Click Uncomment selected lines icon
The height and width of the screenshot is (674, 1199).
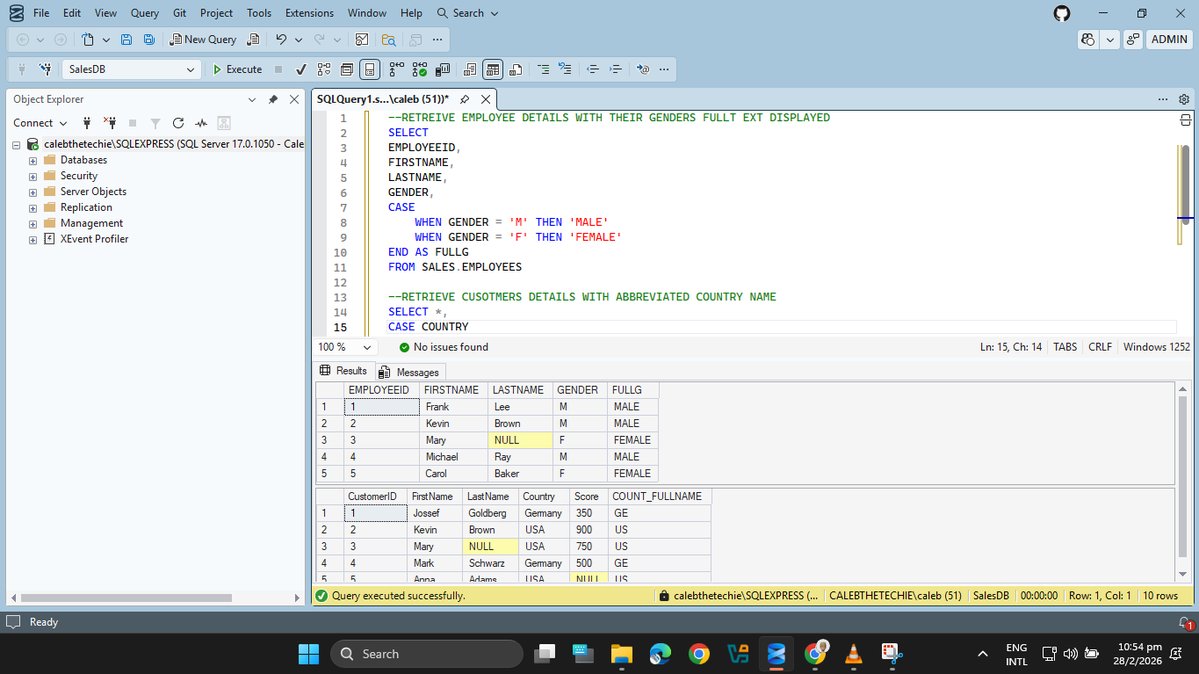point(565,69)
